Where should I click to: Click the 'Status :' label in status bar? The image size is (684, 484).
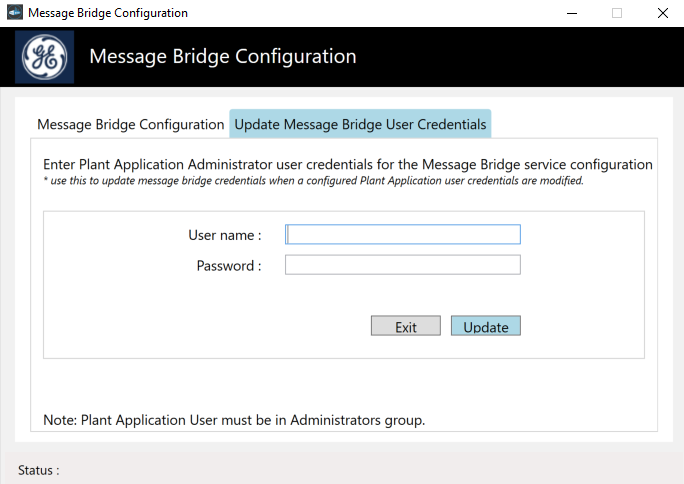[x=38, y=470]
